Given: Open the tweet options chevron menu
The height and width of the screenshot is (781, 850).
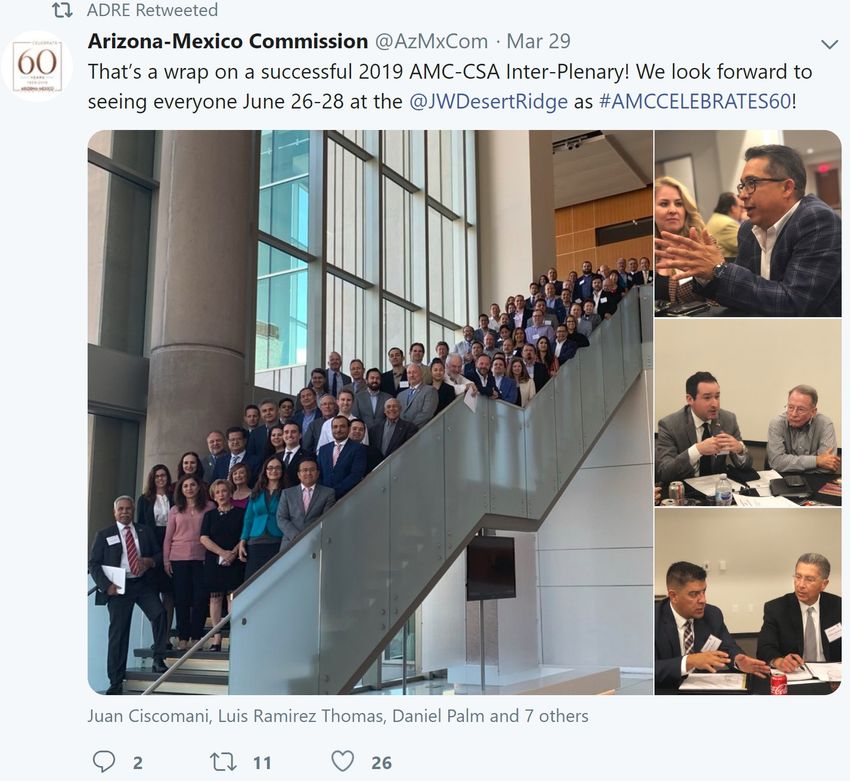Looking at the screenshot, I should (x=829, y=44).
